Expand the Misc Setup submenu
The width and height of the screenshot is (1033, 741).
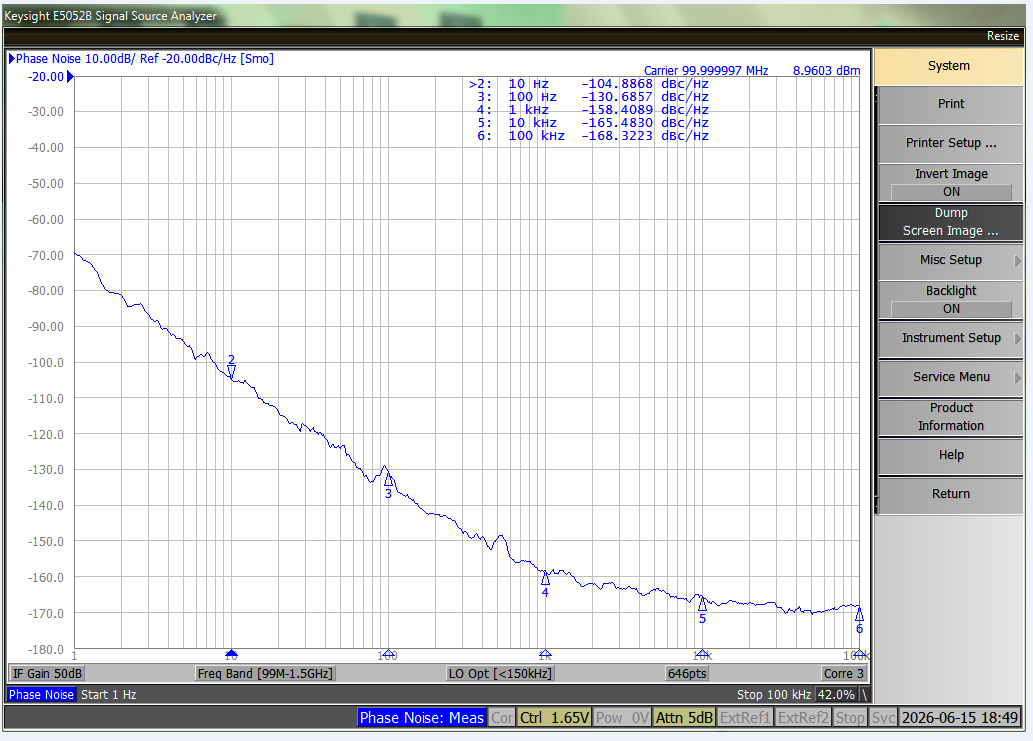(x=951, y=260)
